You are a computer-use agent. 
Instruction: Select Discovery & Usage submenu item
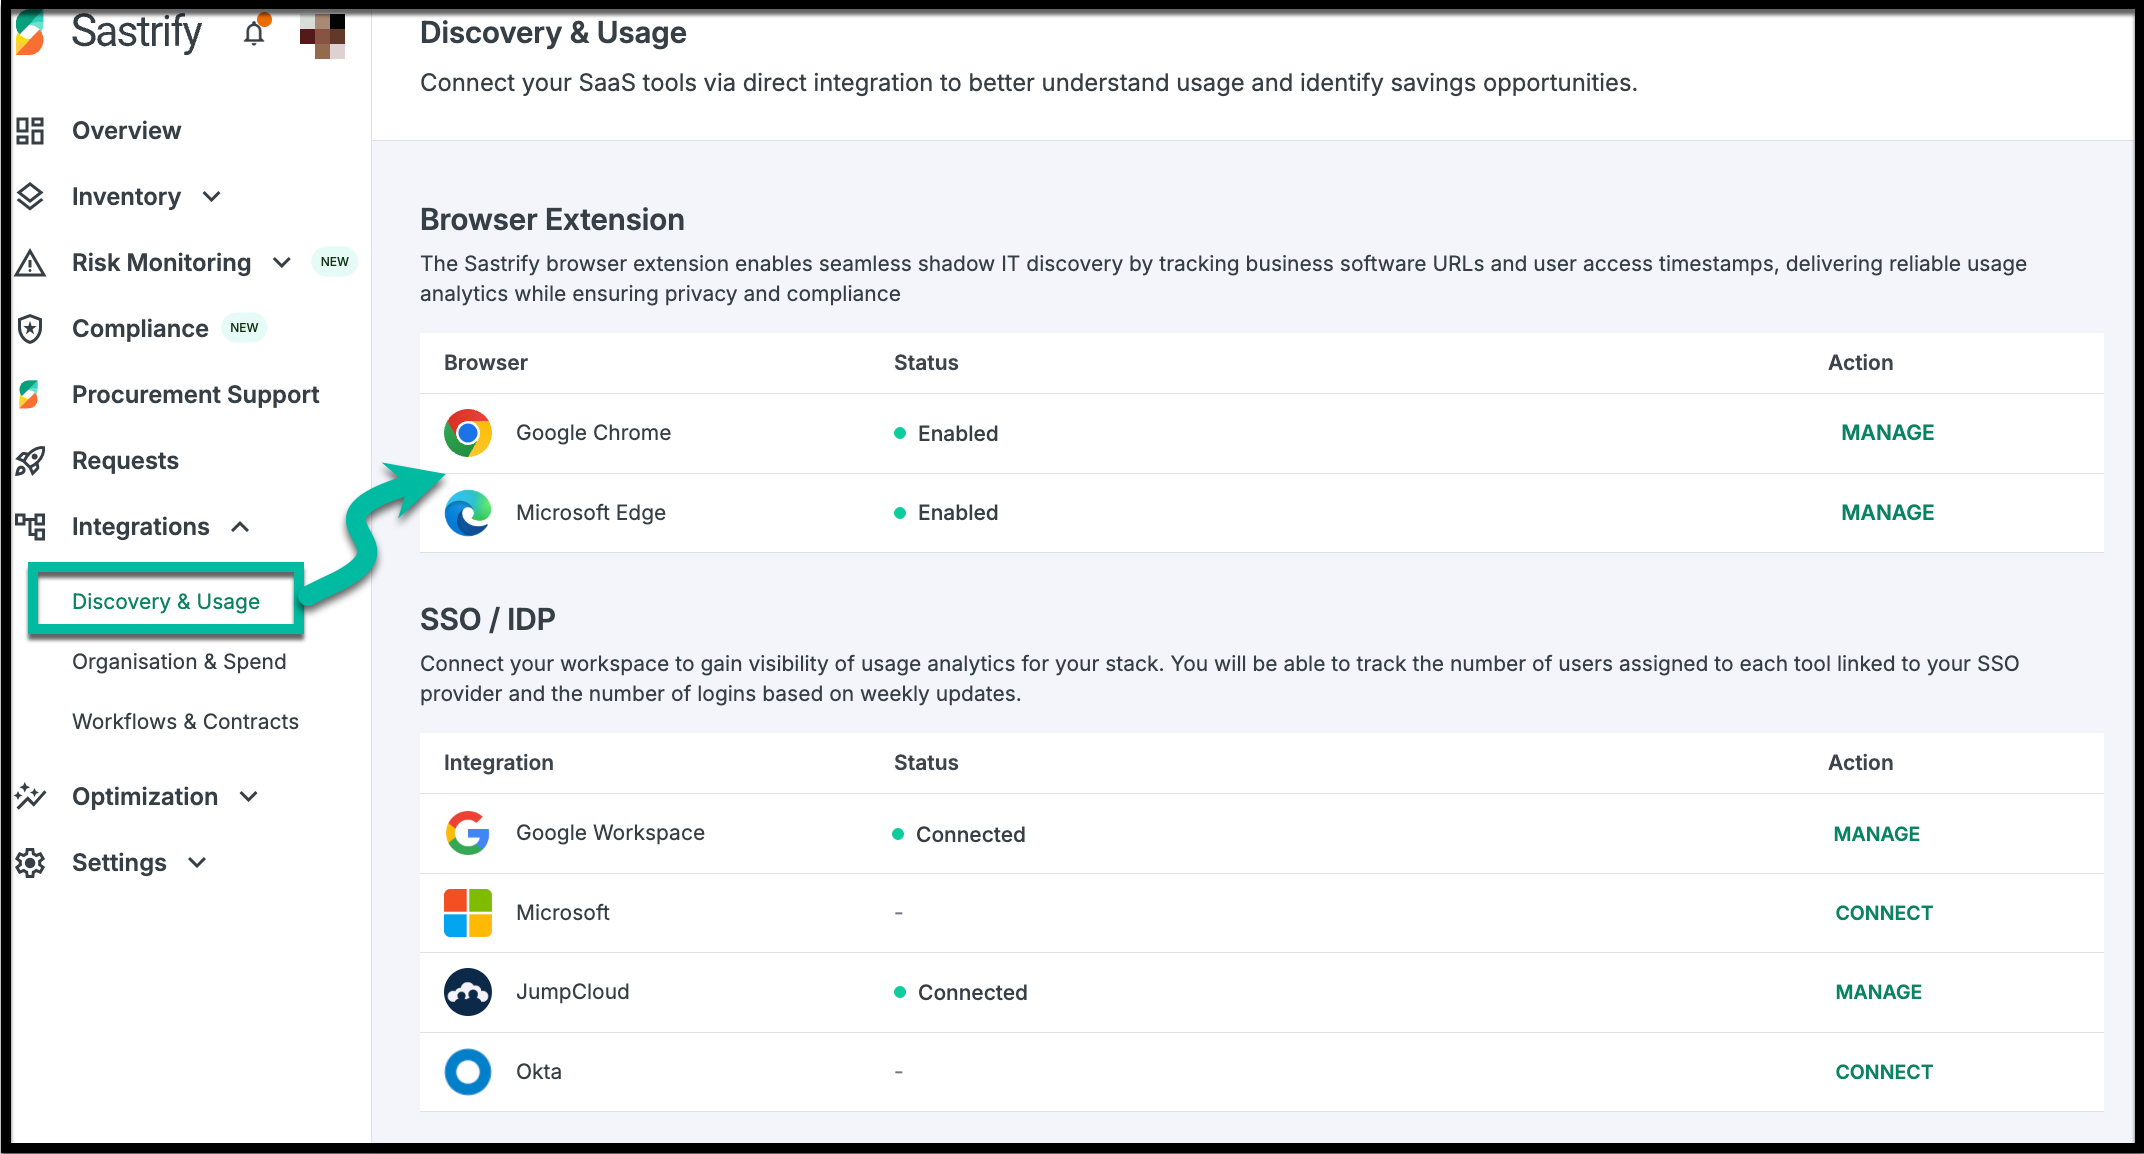coord(166,601)
